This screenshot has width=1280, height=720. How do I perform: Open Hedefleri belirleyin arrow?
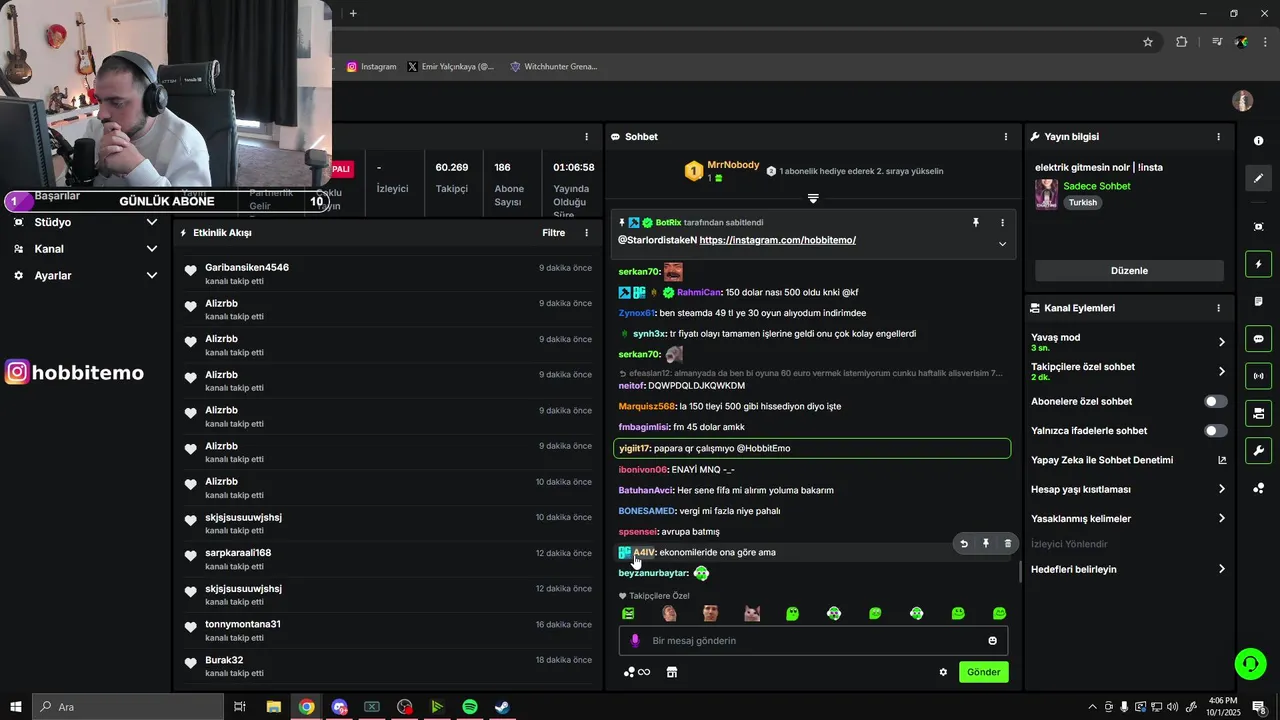click(x=1221, y=569)
